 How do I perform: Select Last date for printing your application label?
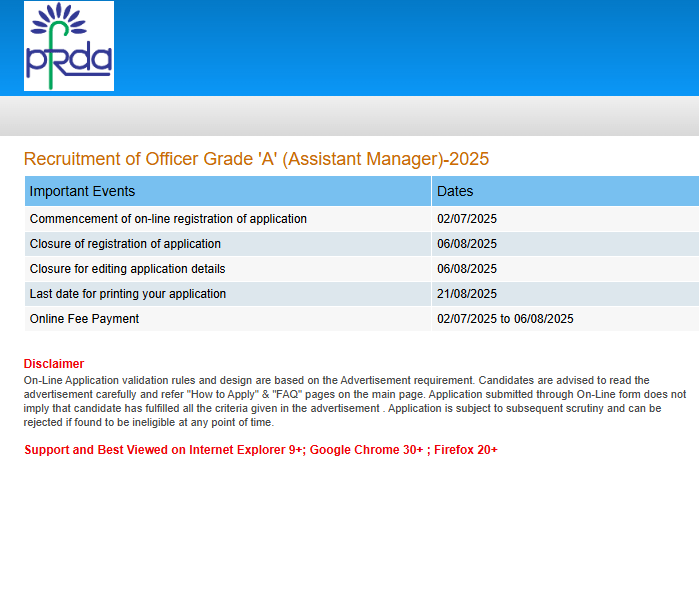[x=128, y=294]
